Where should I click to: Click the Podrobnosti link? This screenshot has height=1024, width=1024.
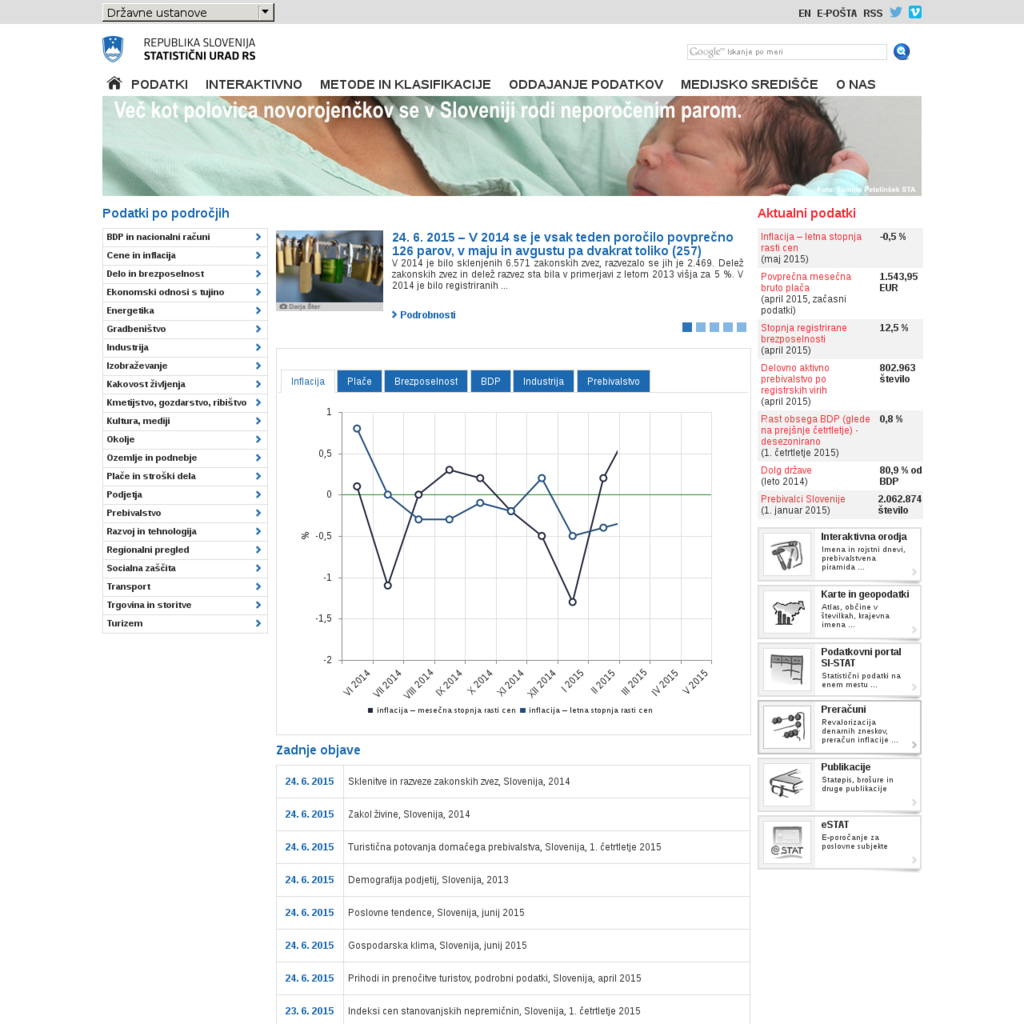425,314
